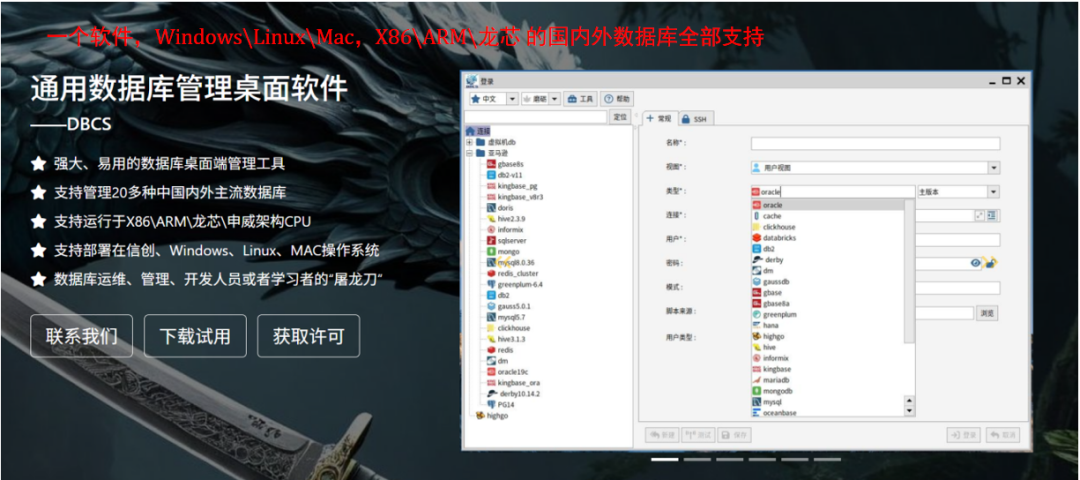Click the kingbase_v8r3 connection icon

click(491, 197)
